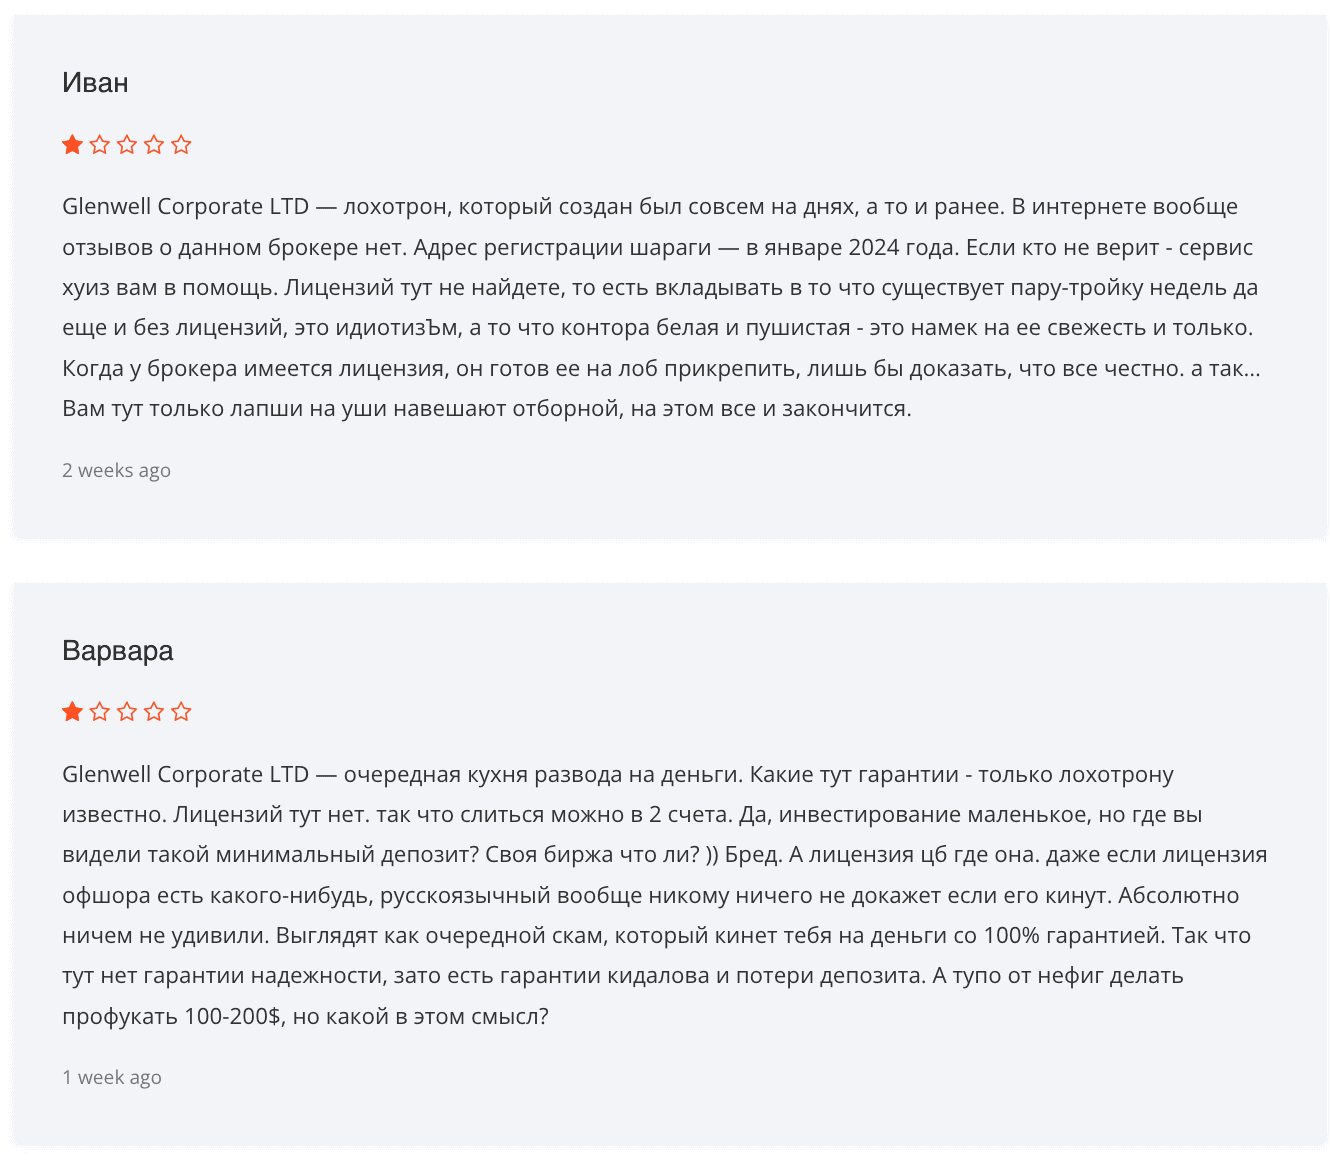The image size is (1330, 1164).
Task: Click the third star in Иван's rating
Action: [x=126, y=145]
